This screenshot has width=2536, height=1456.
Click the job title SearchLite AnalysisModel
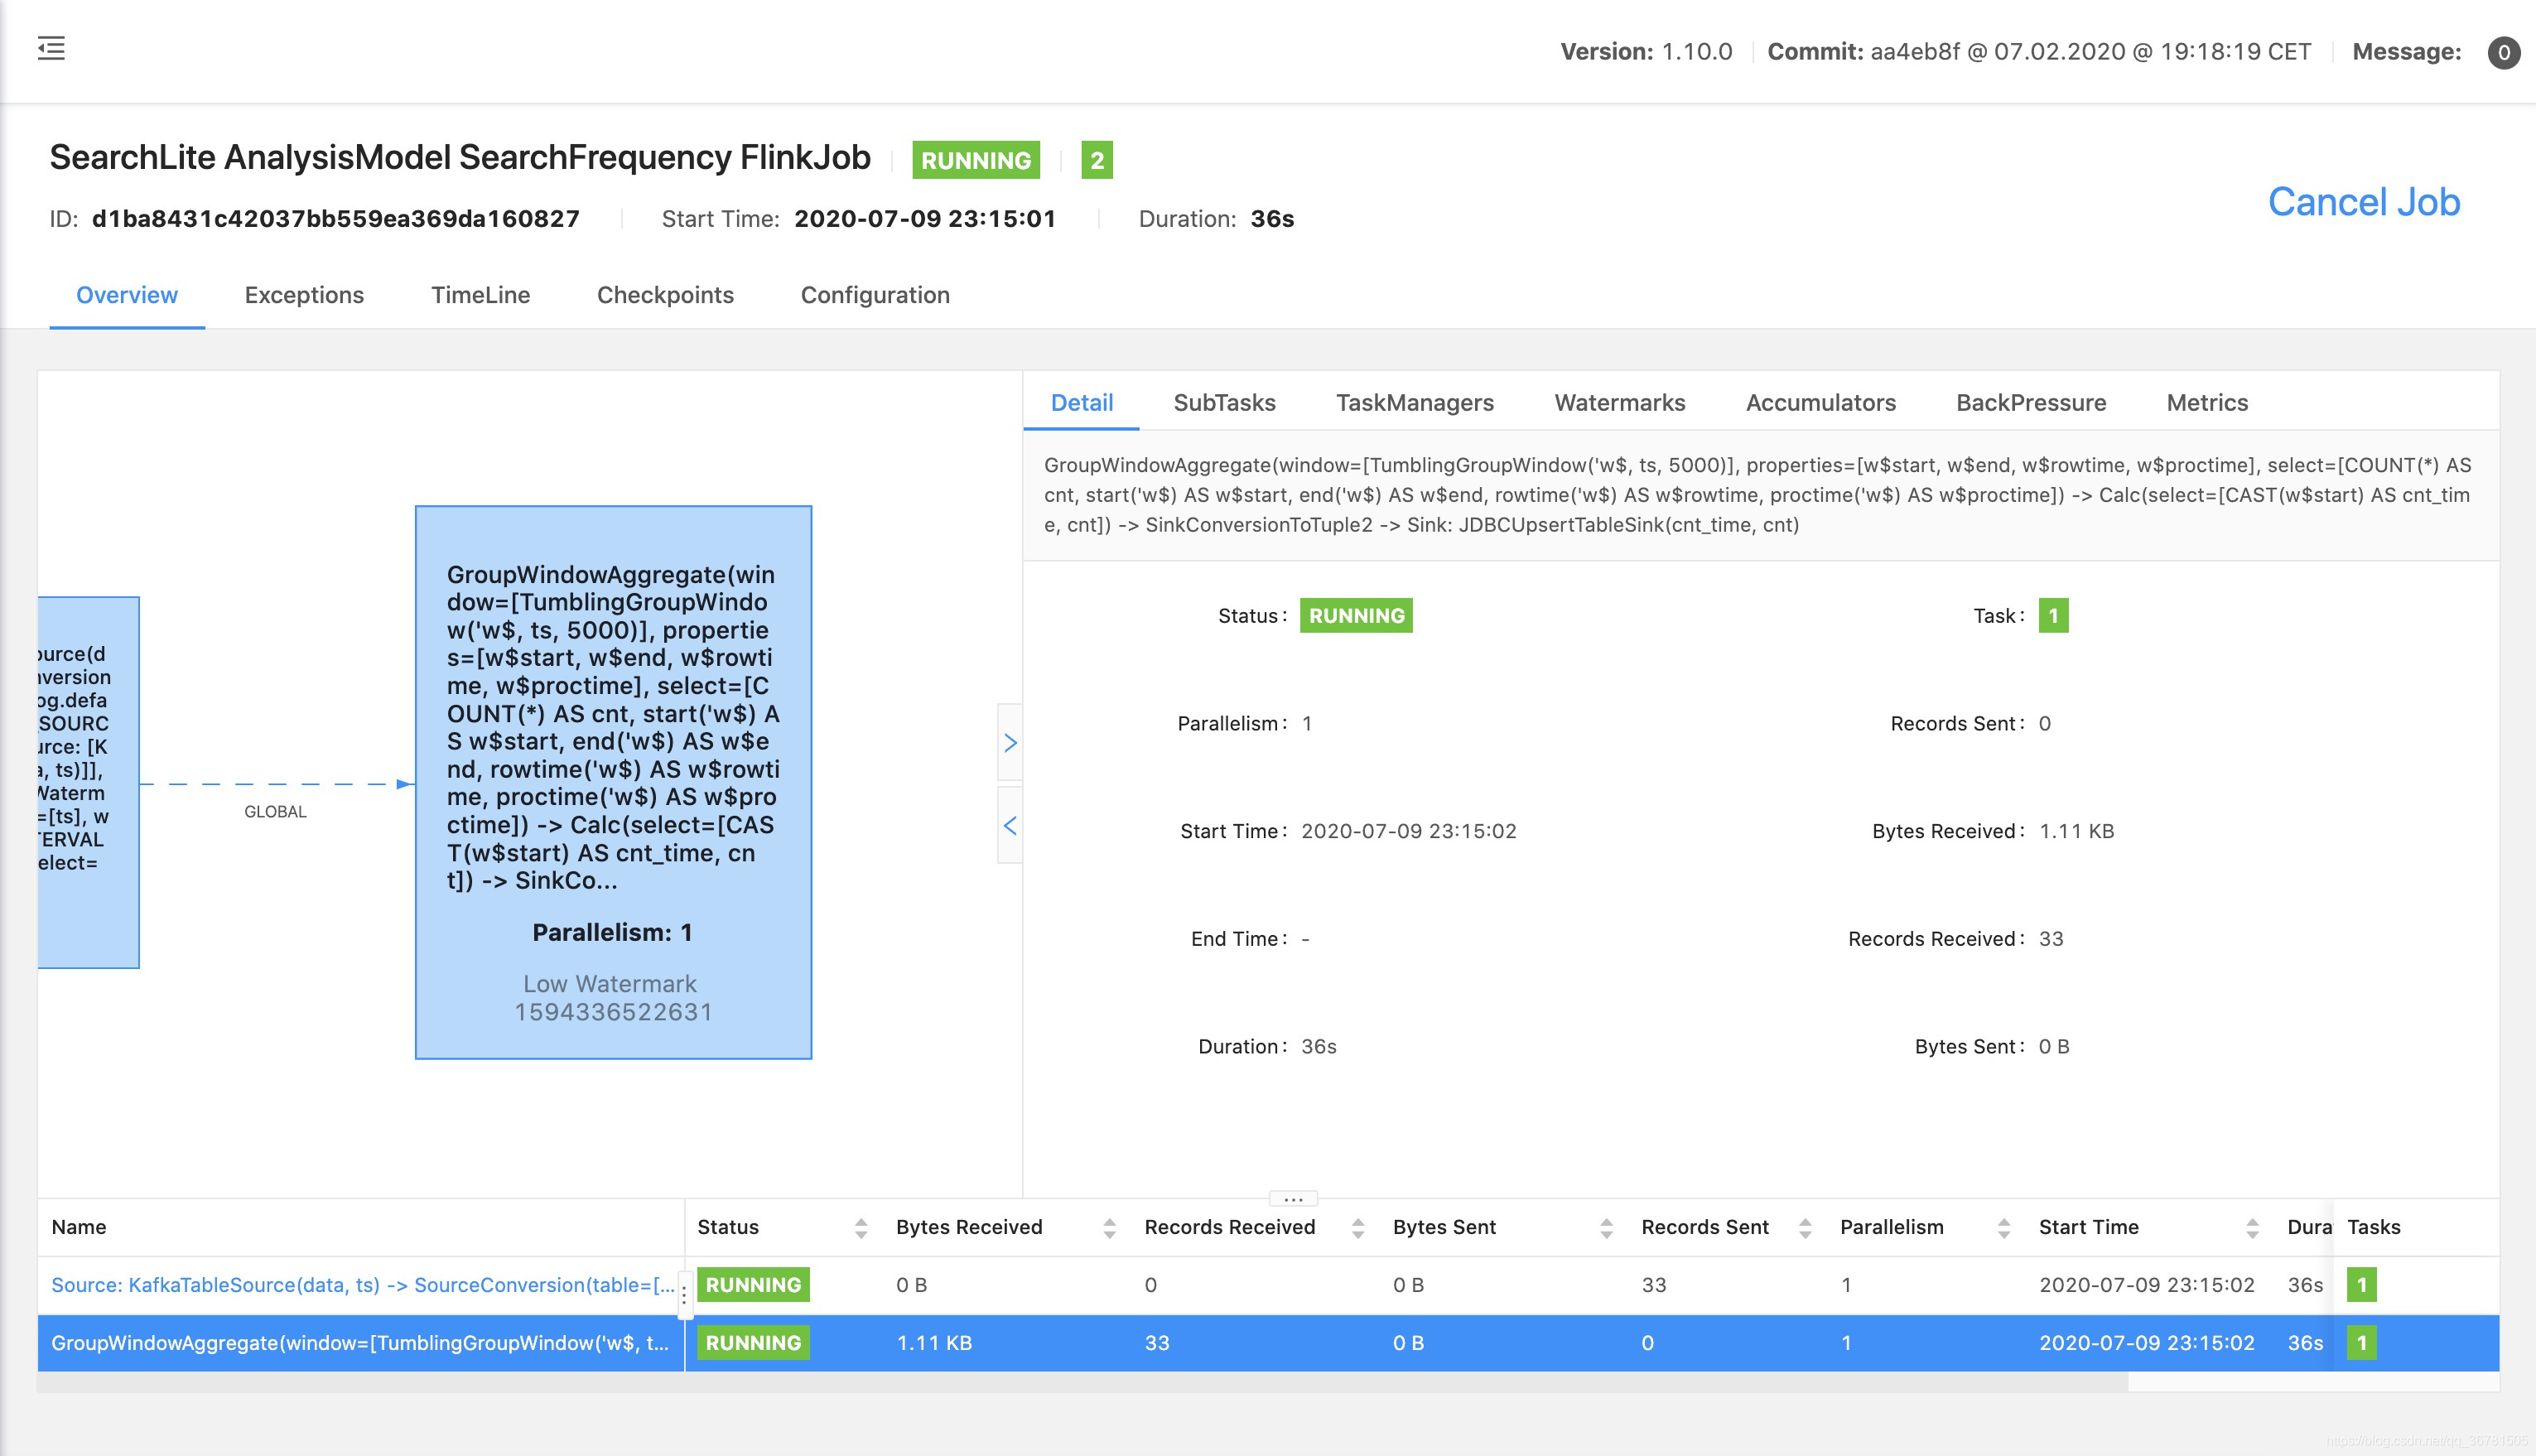pos(460,158)
